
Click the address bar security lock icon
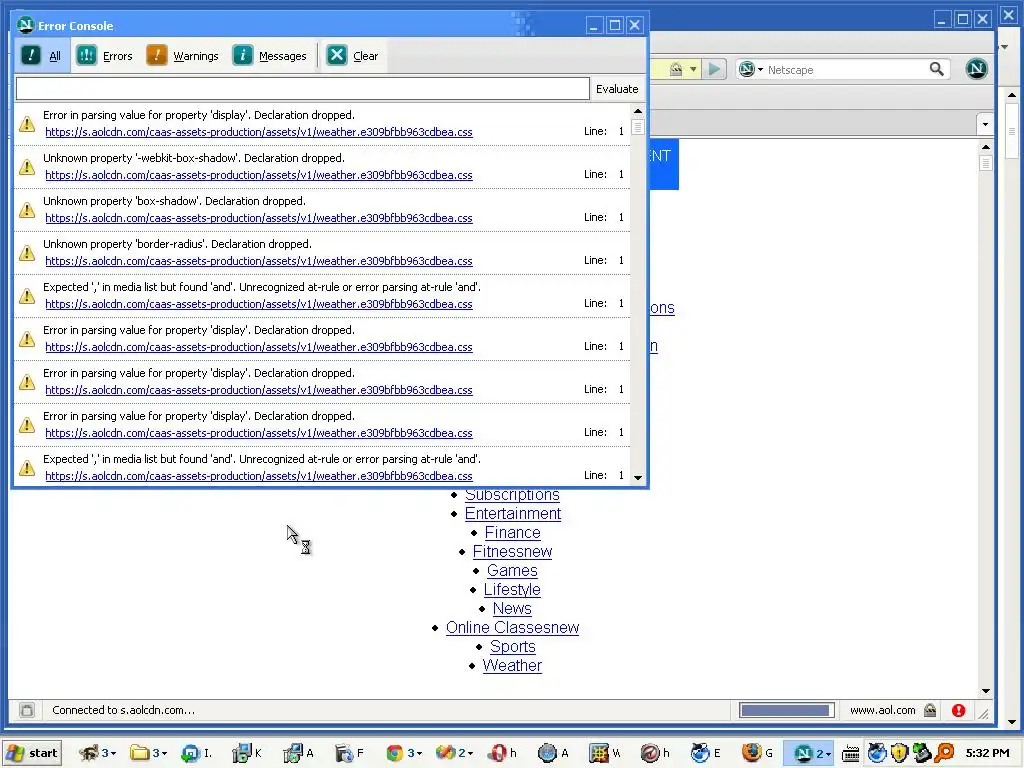click(x=676, y=69)
